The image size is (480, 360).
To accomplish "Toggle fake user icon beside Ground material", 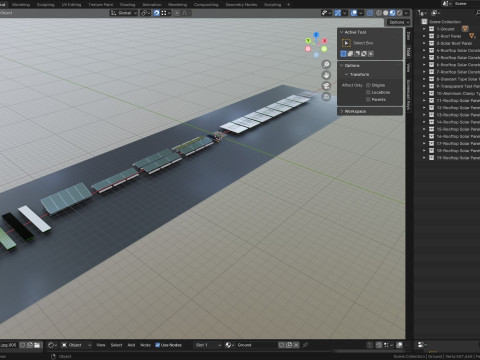I will [x=282, y=345].
